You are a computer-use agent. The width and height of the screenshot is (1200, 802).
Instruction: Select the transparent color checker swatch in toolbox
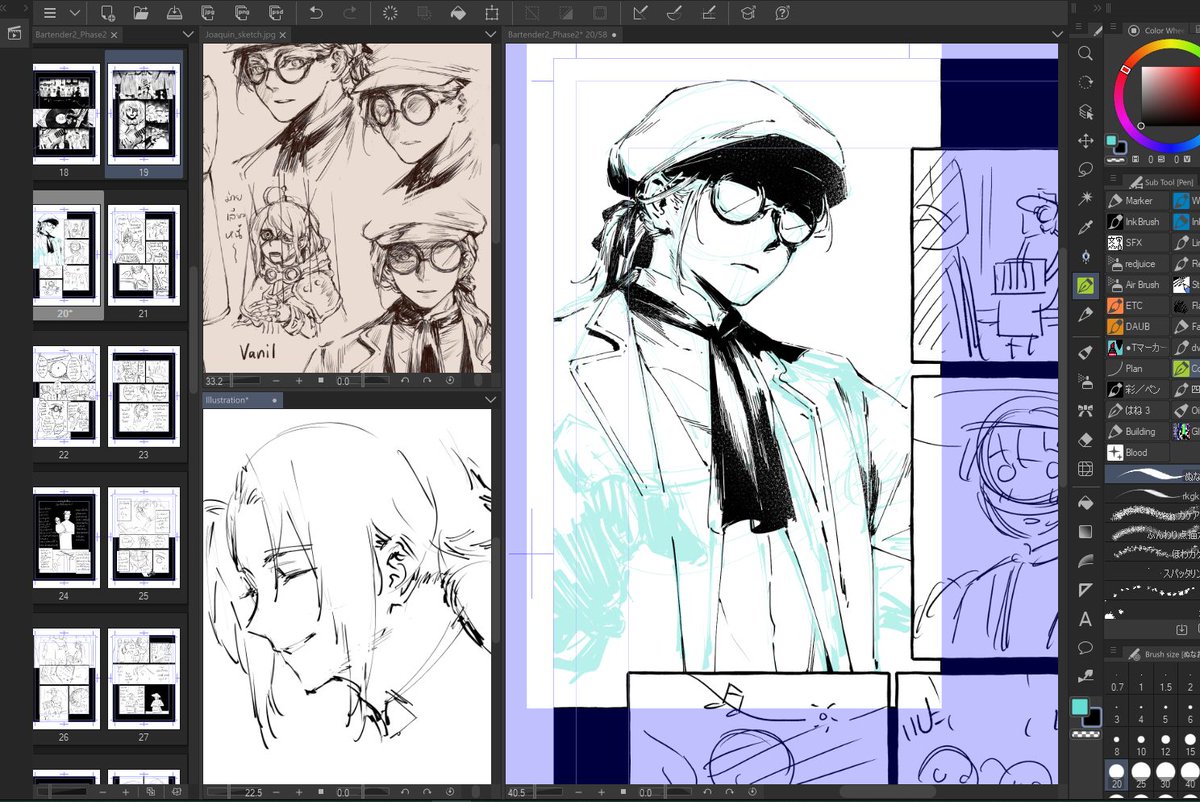click(1086, 734)
